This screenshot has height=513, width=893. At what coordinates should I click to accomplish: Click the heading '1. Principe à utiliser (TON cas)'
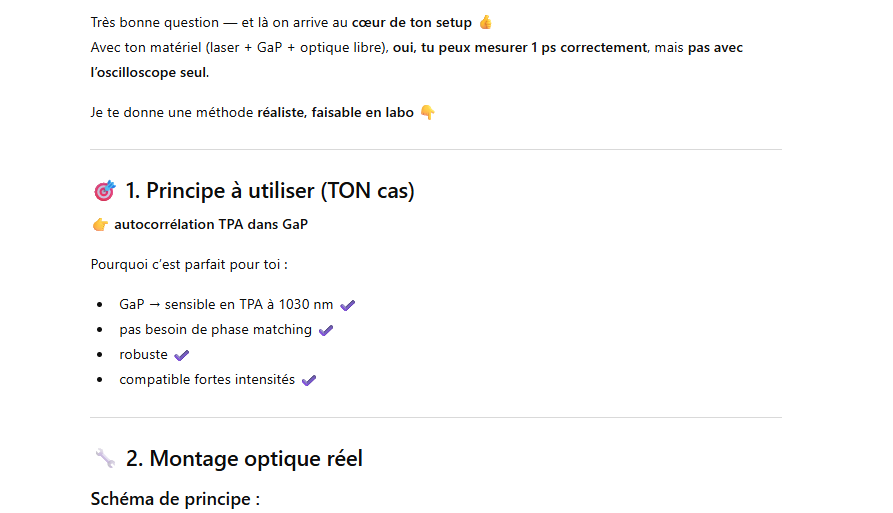[270, 191]
